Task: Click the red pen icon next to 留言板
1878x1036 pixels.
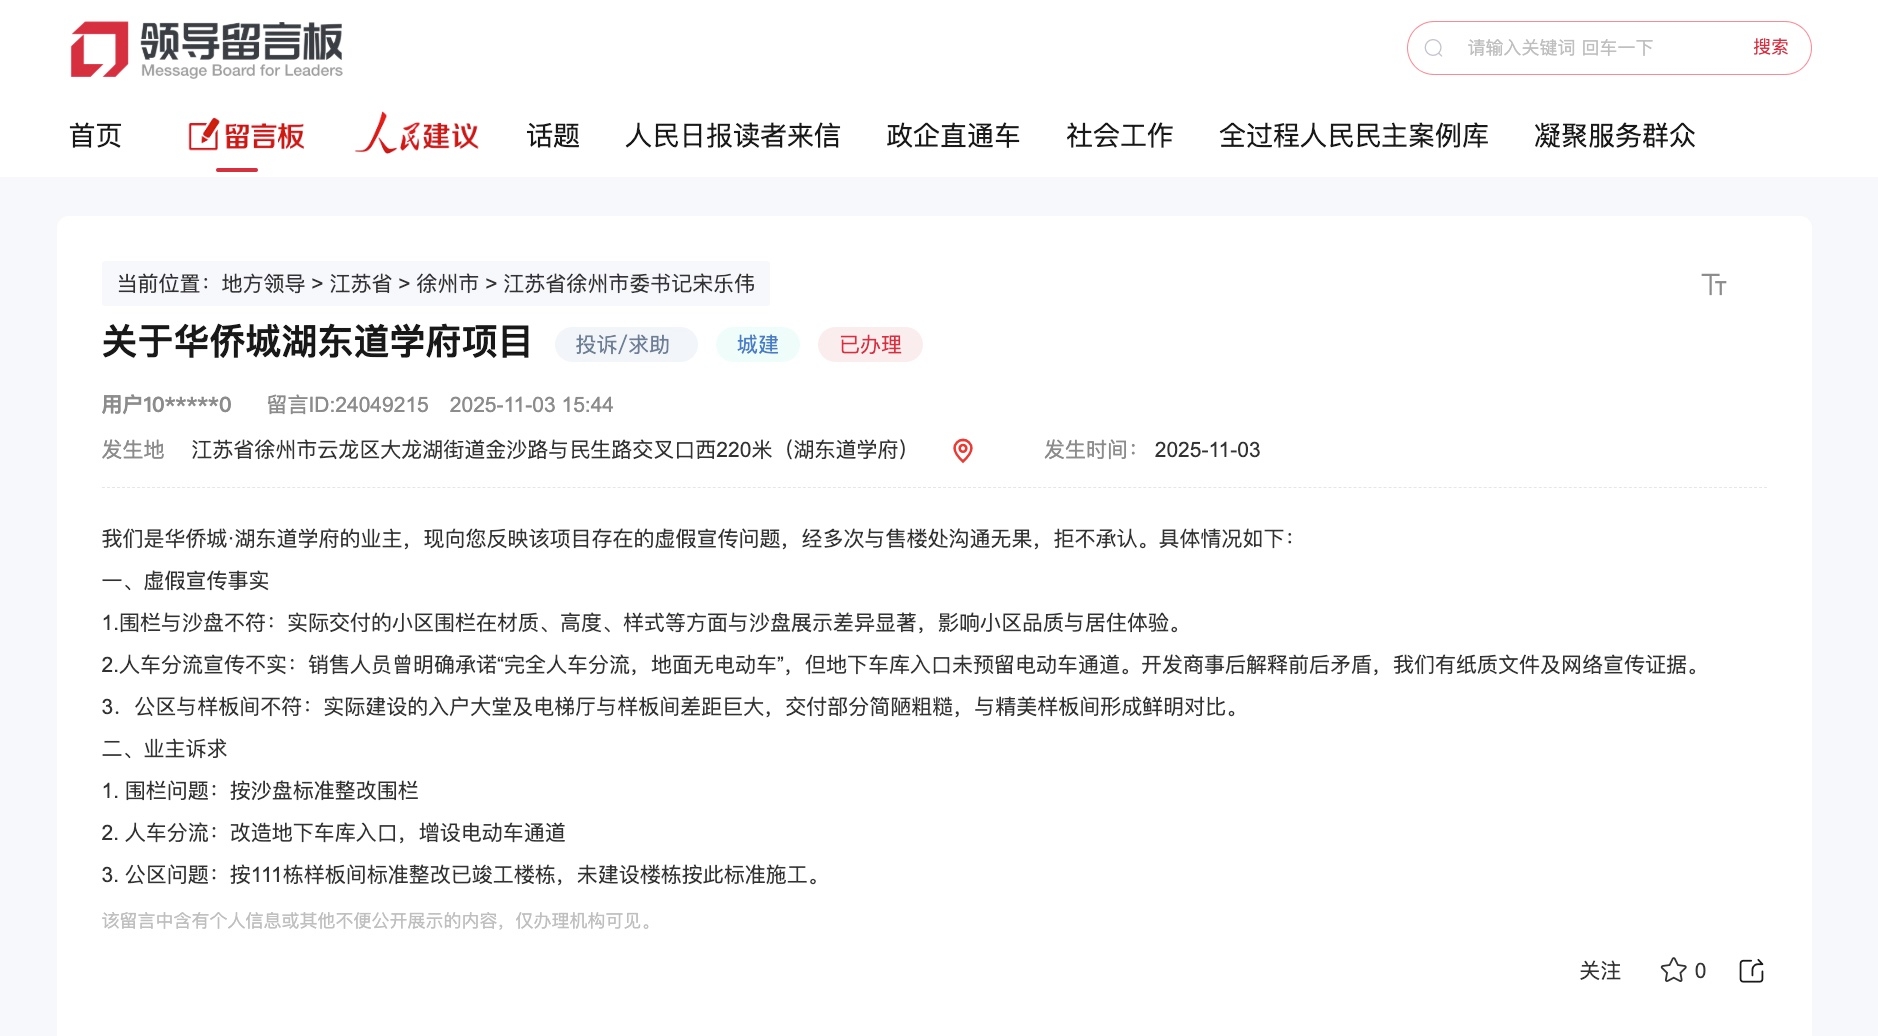Action: [x=200, y=135]
